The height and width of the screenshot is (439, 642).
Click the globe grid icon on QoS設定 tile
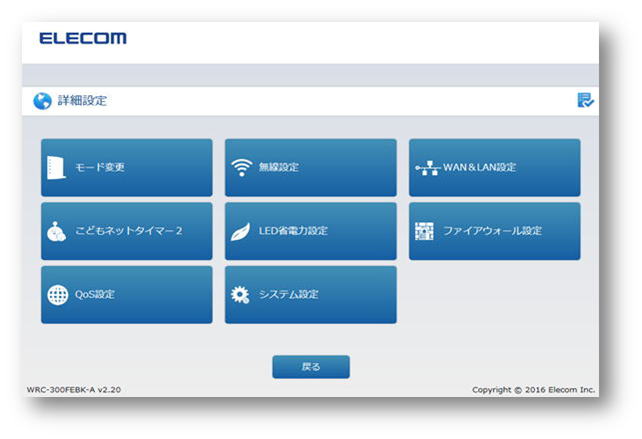[x=58, y=295]
